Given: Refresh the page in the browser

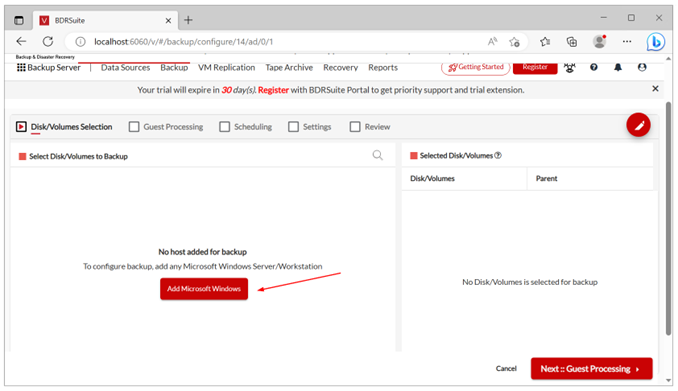Looking at the screenshot, I should (x=48, y=42).
